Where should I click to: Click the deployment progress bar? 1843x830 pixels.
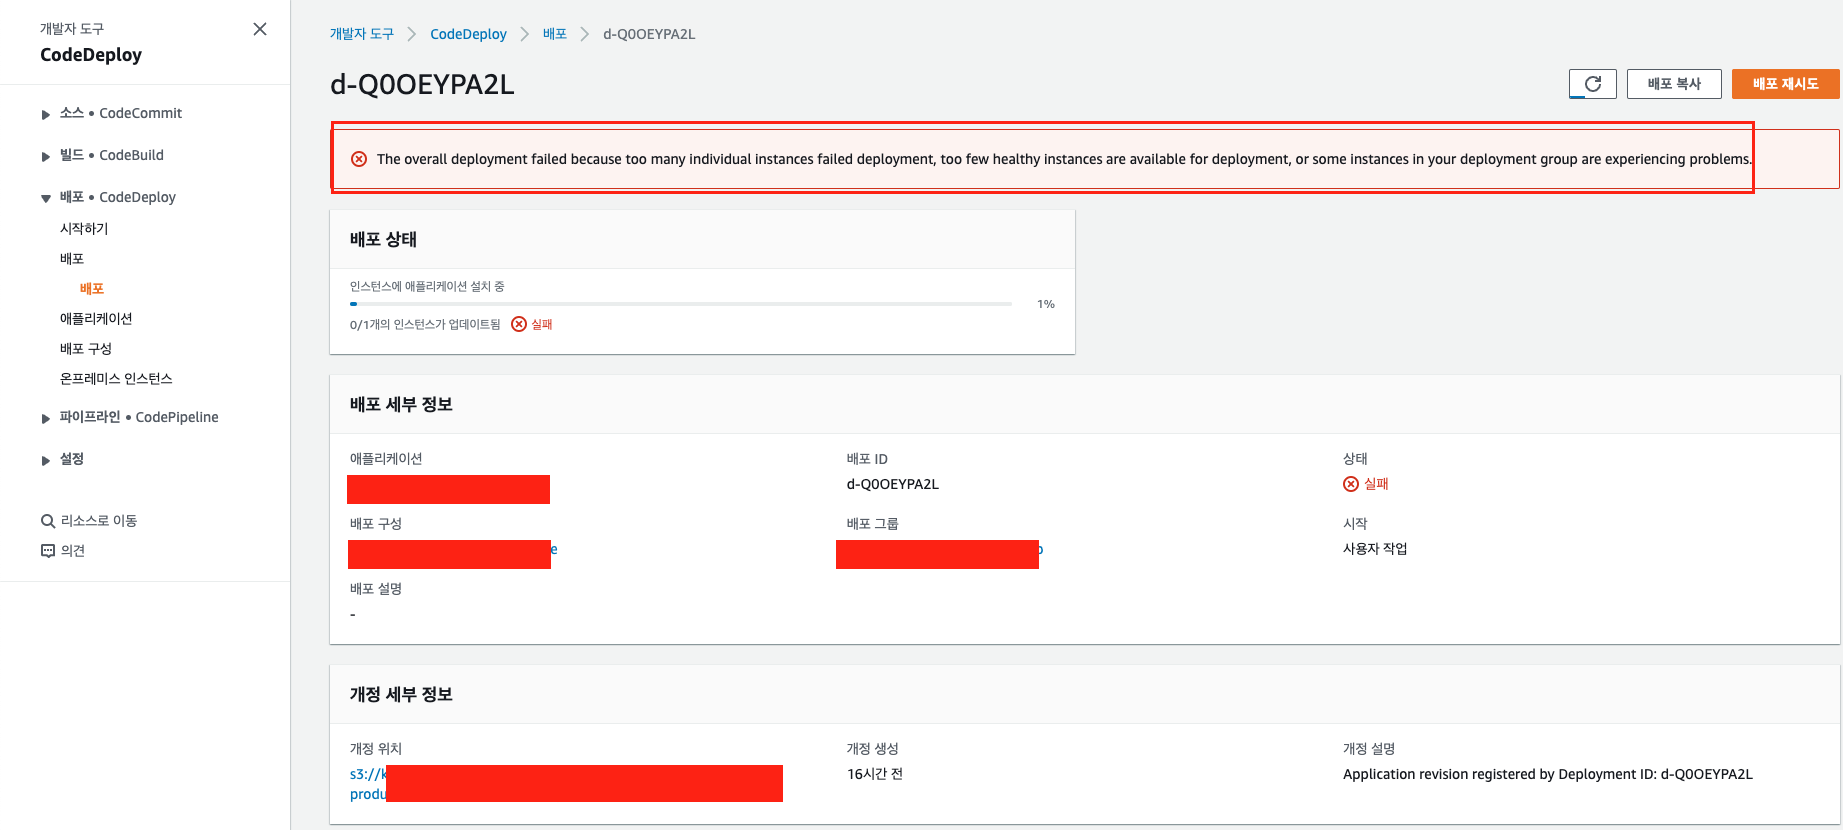tap(681, 304)
